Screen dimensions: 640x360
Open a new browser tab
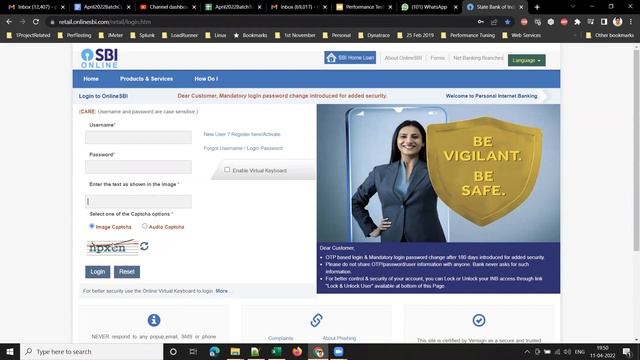point(537,7)
